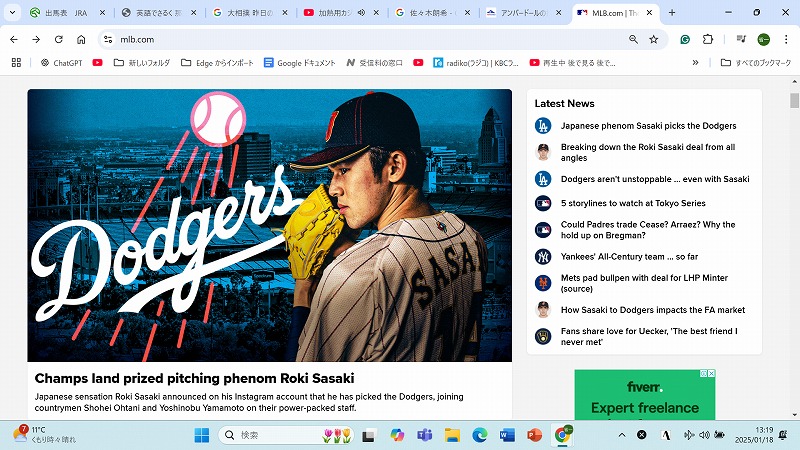Open the YouTube bookmark beside ChatGPT
Screen dimensions: 800x450
[97, 63]
